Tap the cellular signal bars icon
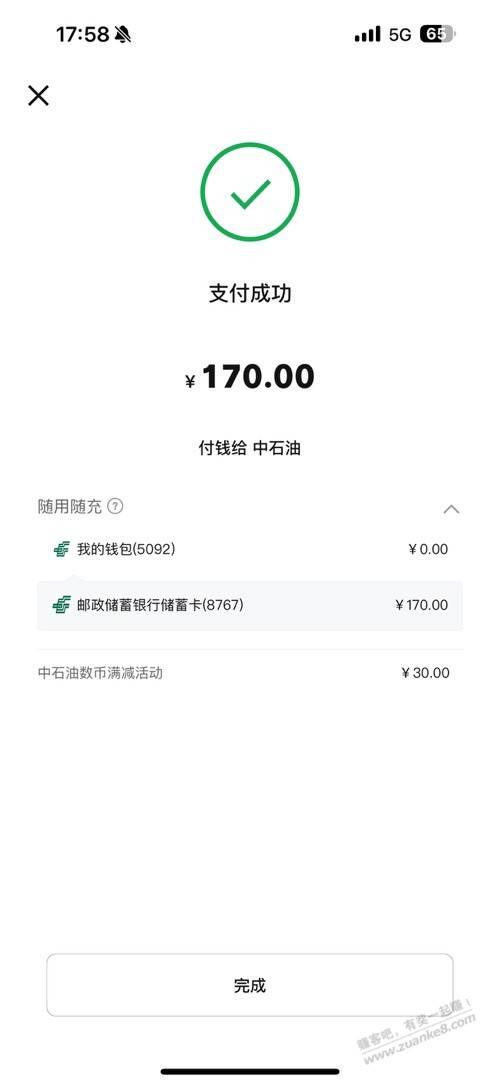 367,34
